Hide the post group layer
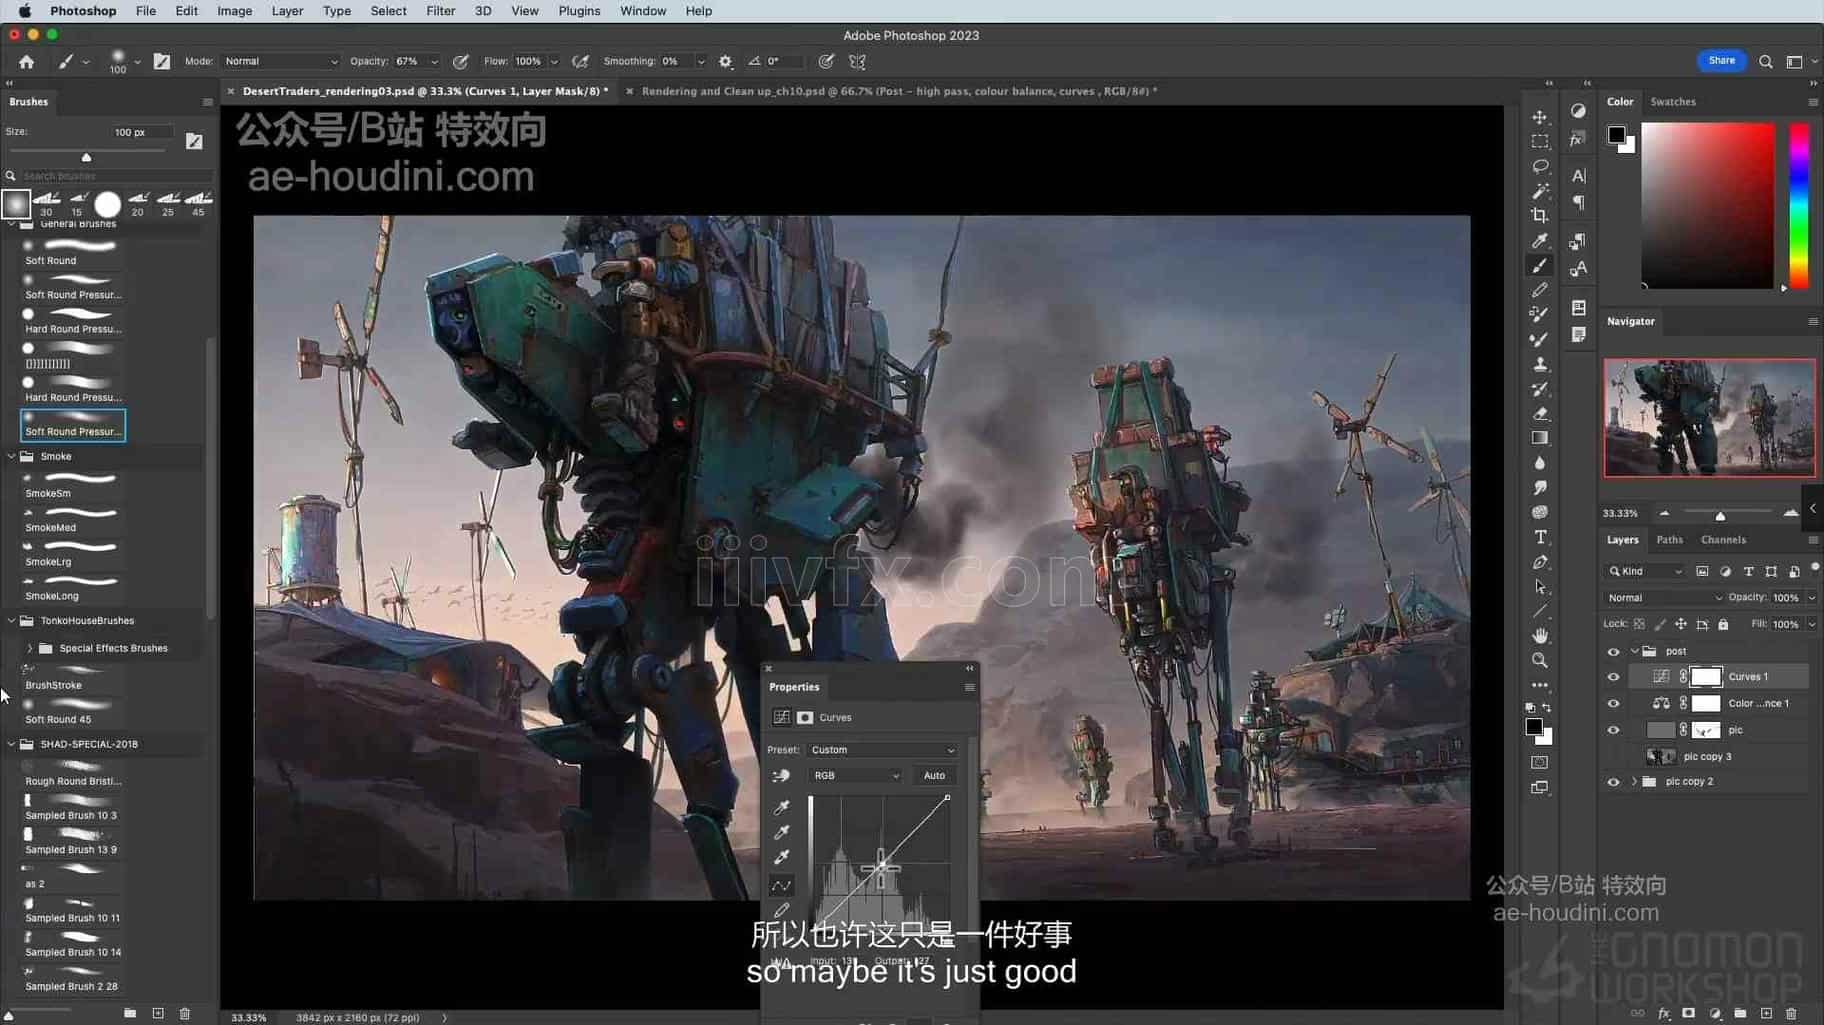 1613,651
